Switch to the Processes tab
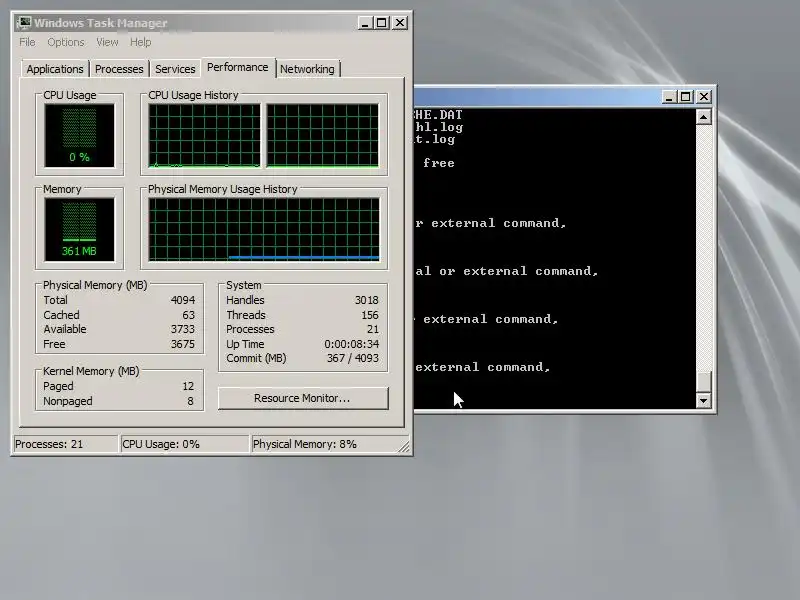The width and height of the screenshot is (800, 600). (x=119, y=69)
